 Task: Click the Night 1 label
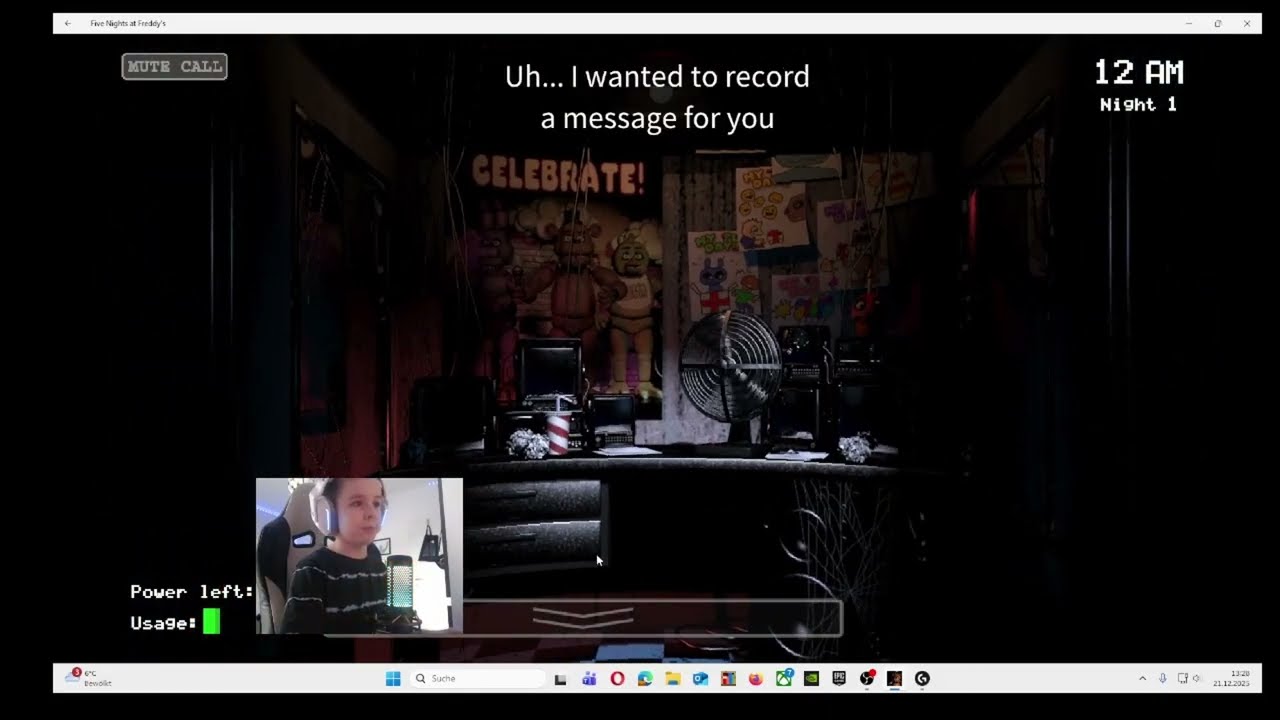pos(1138,105)
